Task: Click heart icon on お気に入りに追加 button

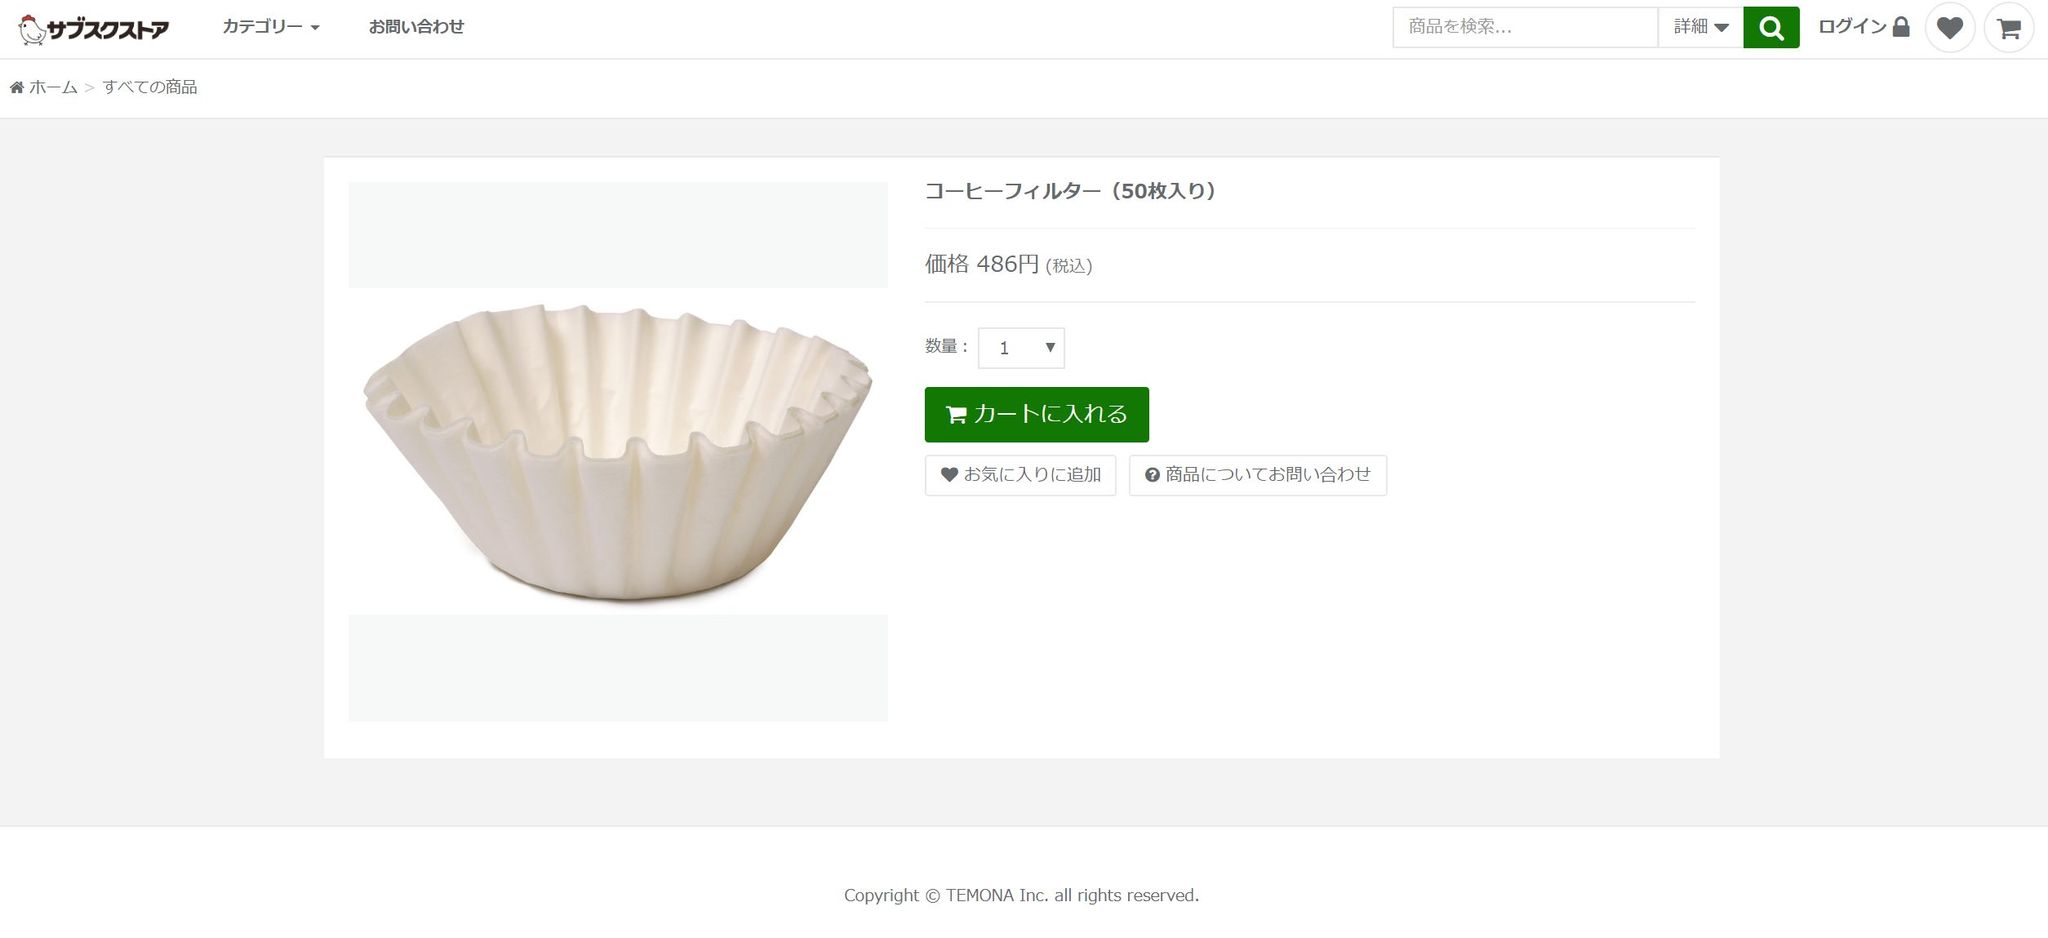Action: 949,475
